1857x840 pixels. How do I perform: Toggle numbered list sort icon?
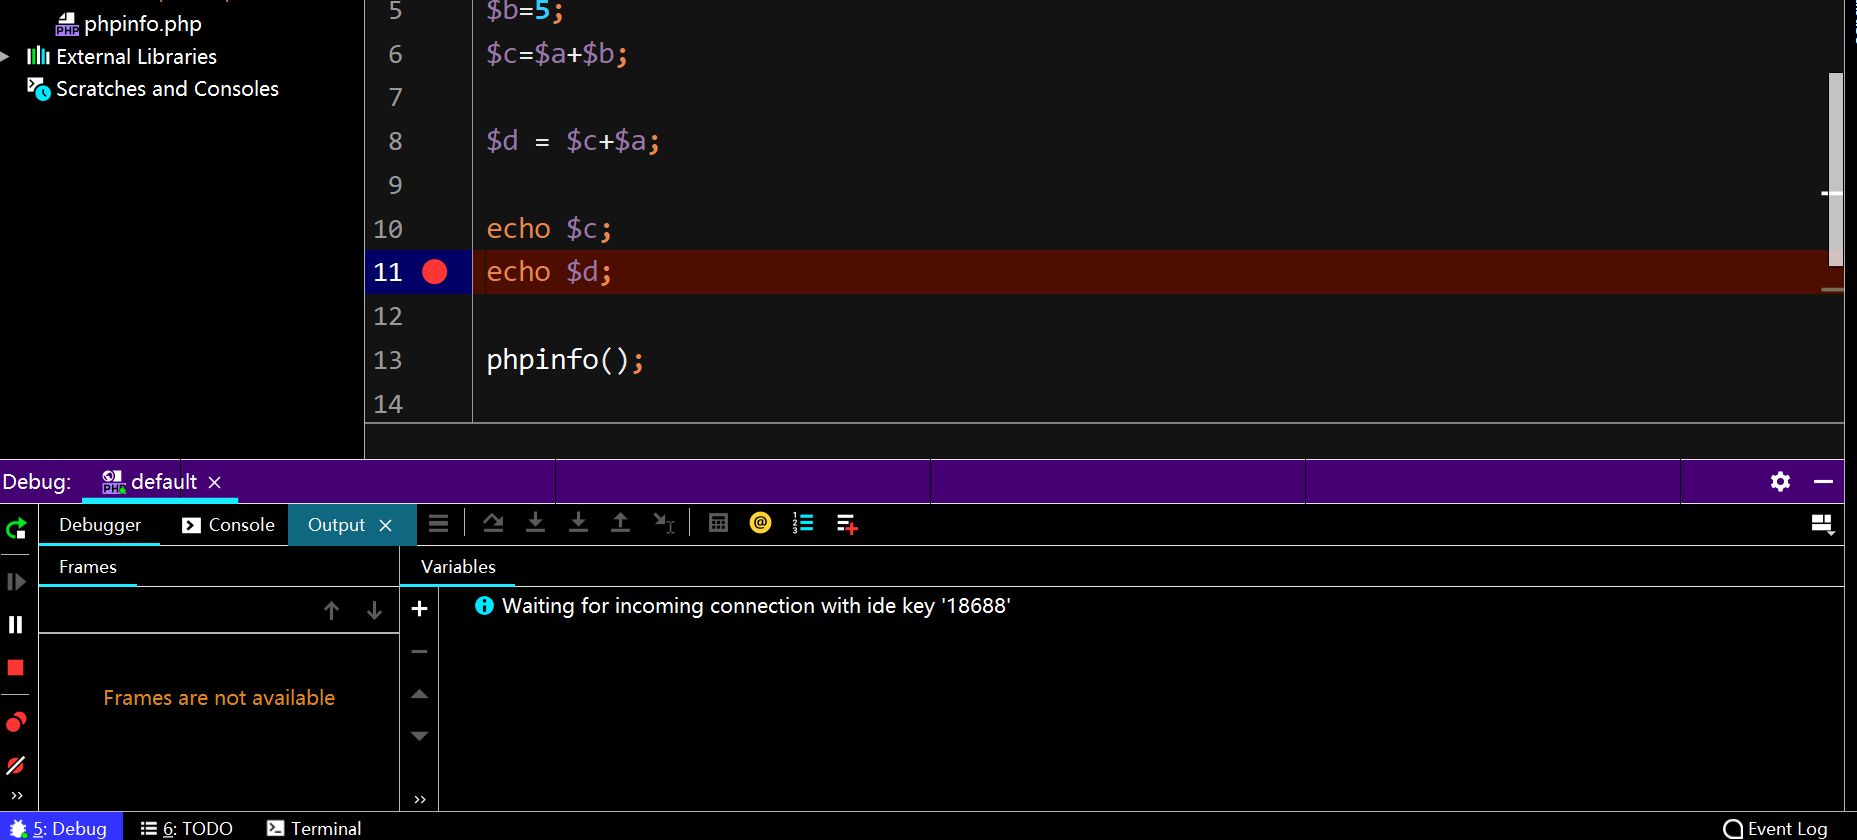point(803,523)
